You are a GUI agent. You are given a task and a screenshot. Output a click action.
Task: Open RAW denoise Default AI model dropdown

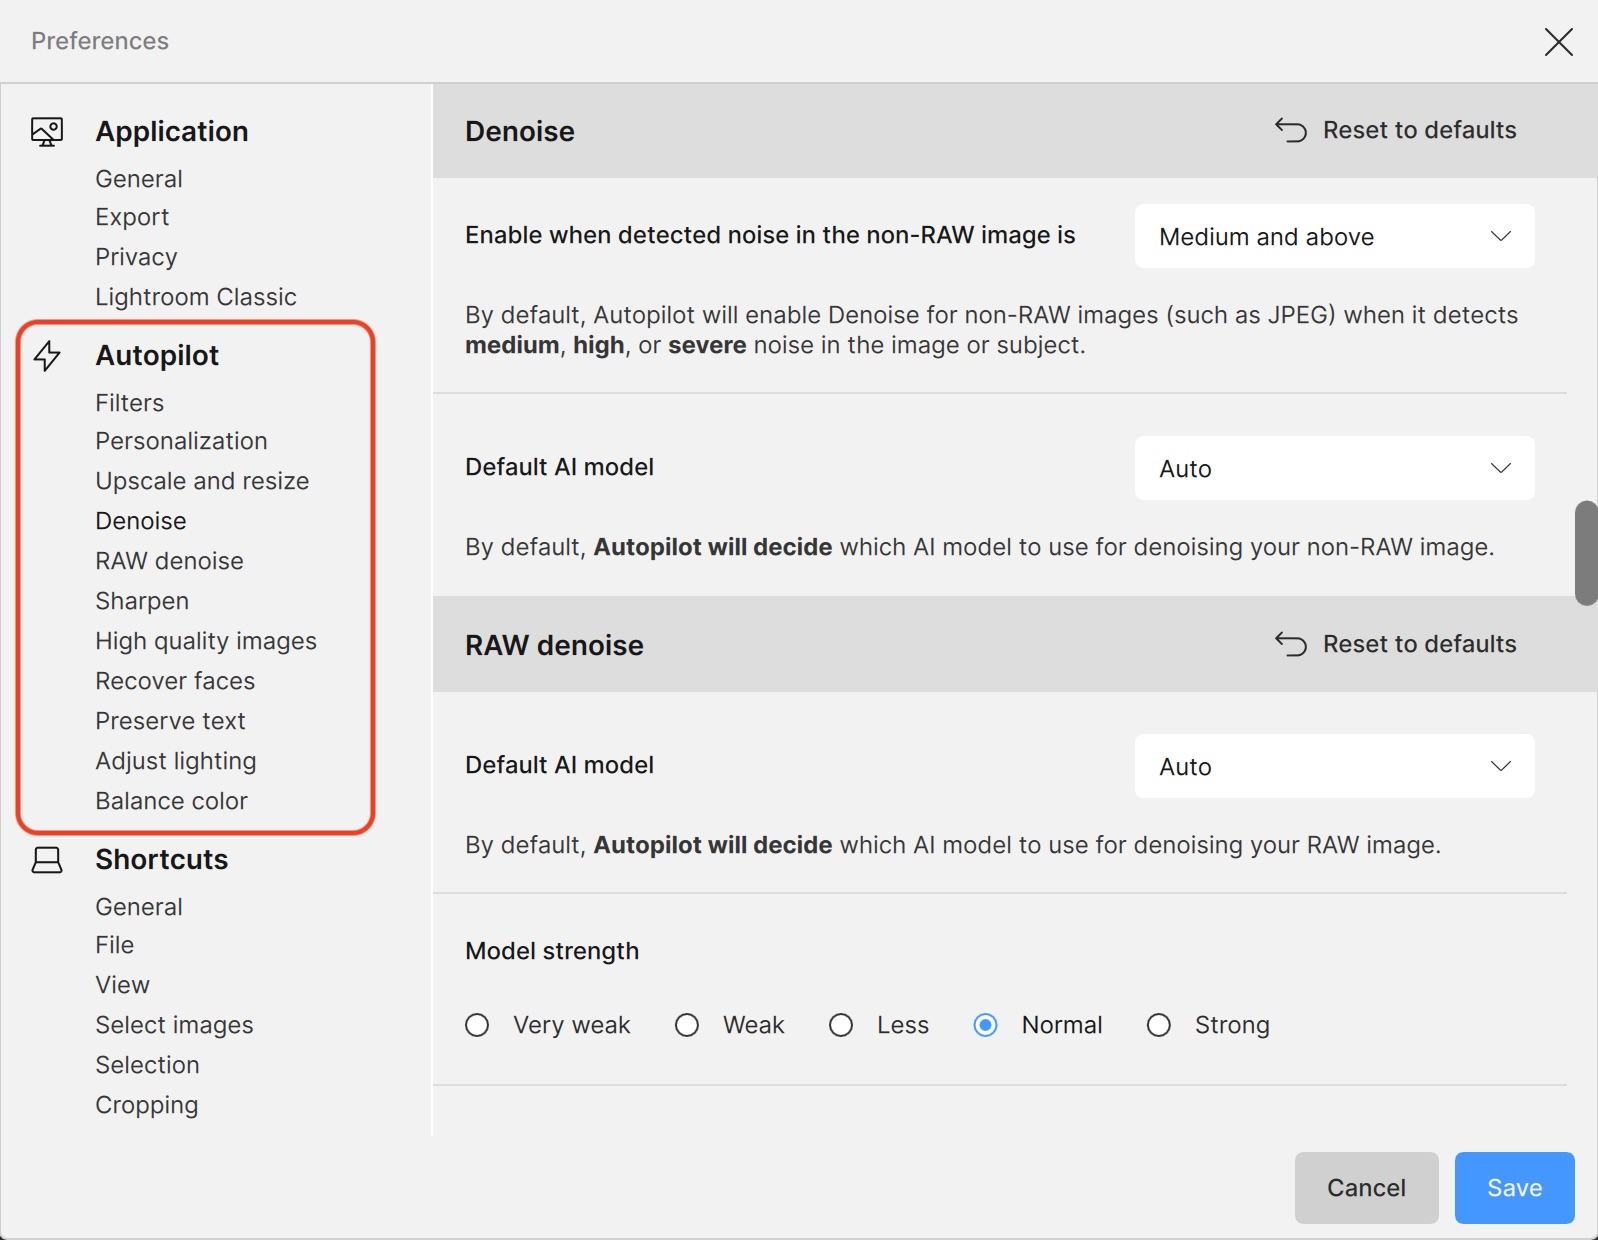(x=1334, y=766)
